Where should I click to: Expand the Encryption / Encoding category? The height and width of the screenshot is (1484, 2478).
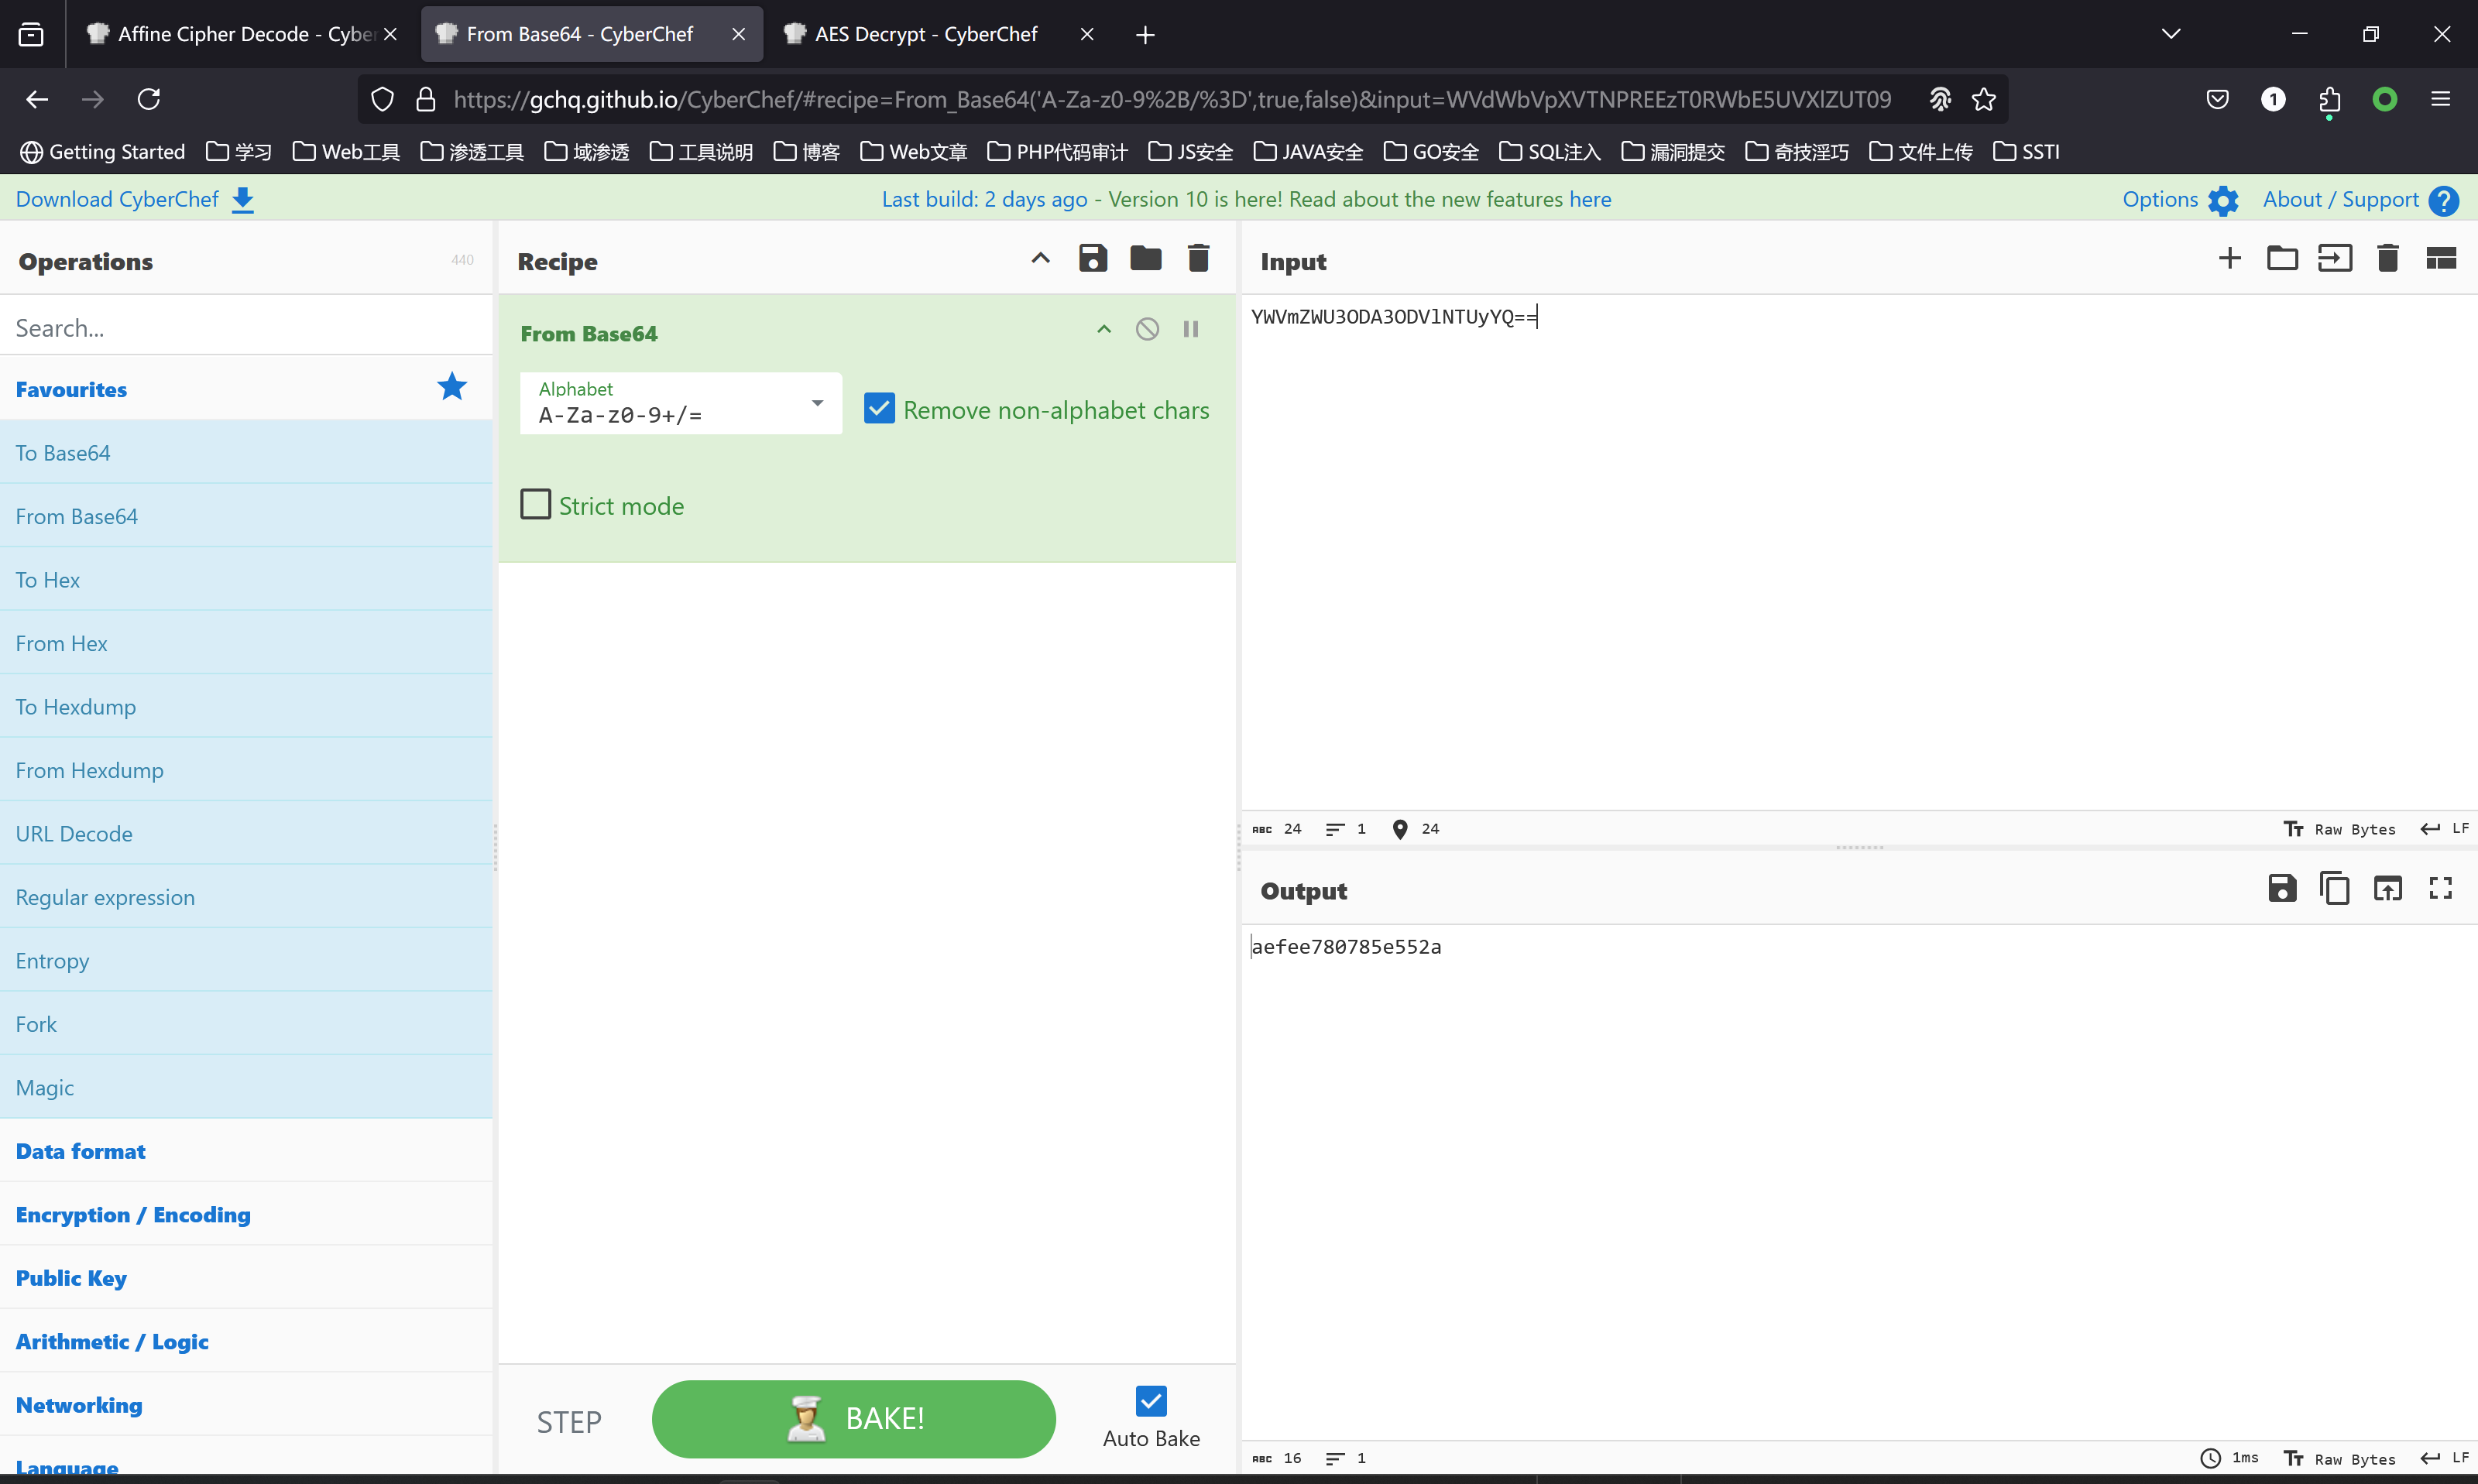pyautogui.click(x=133, y=1214)
